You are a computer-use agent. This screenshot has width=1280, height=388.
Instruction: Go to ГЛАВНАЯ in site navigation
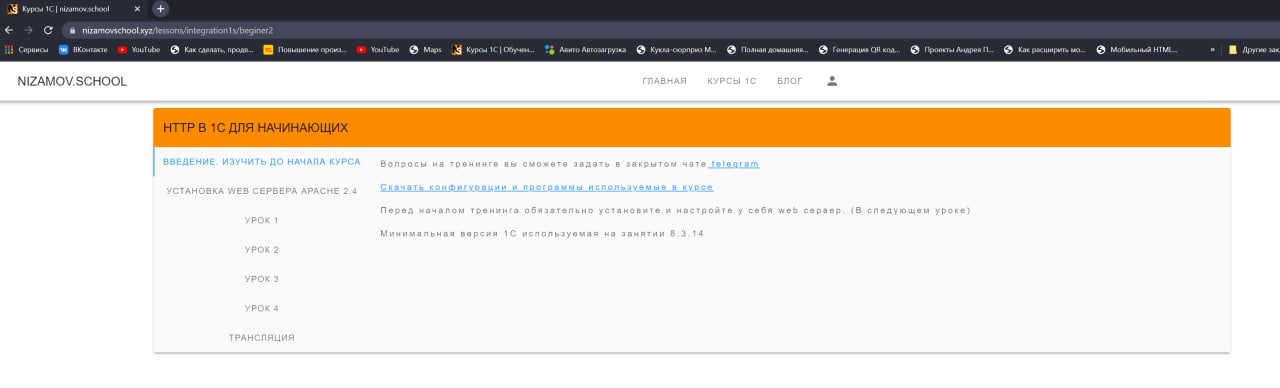664,81
